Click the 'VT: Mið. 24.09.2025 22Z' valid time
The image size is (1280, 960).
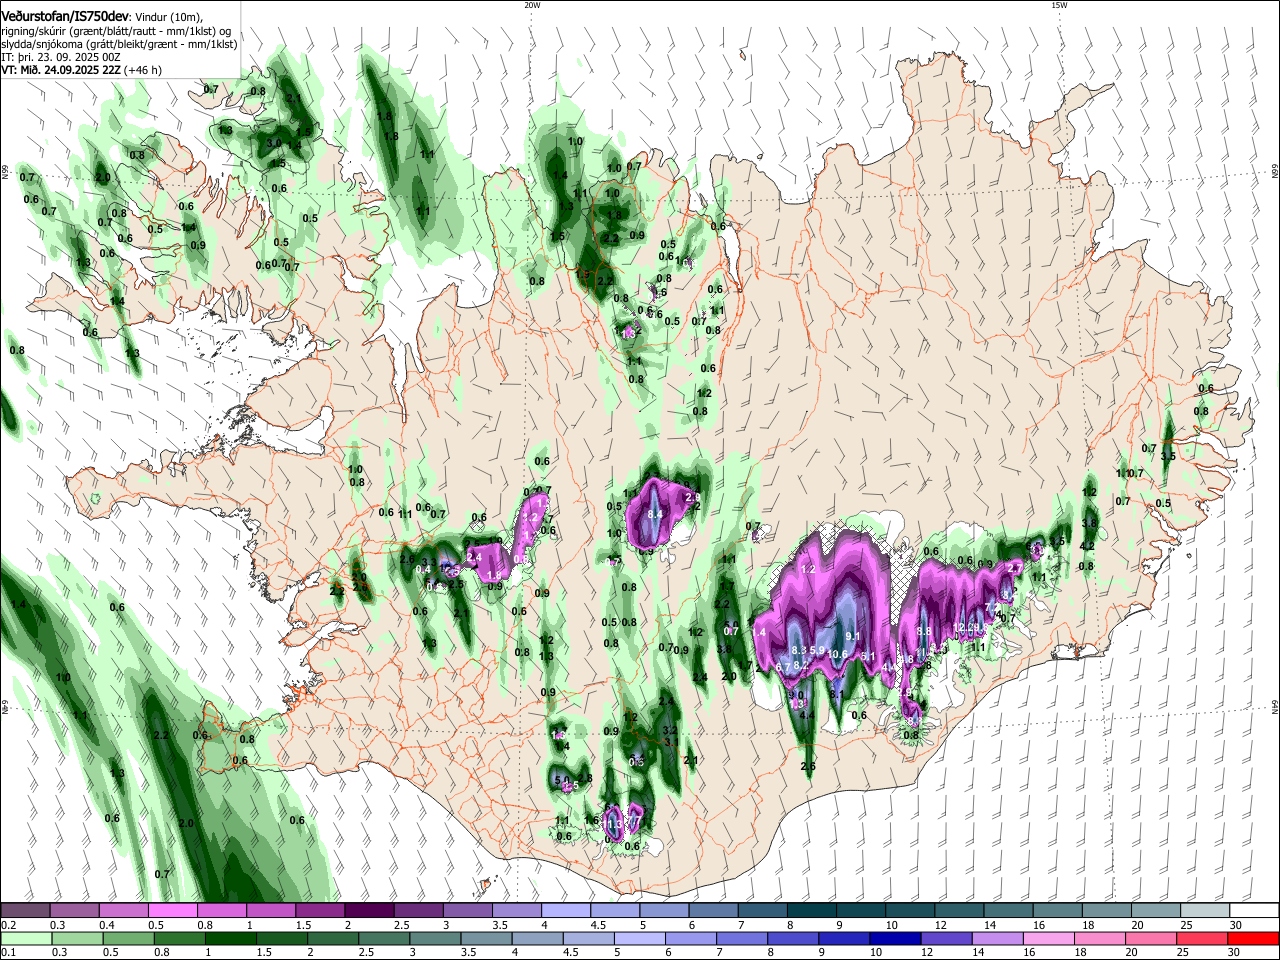(x=61, y=70)
